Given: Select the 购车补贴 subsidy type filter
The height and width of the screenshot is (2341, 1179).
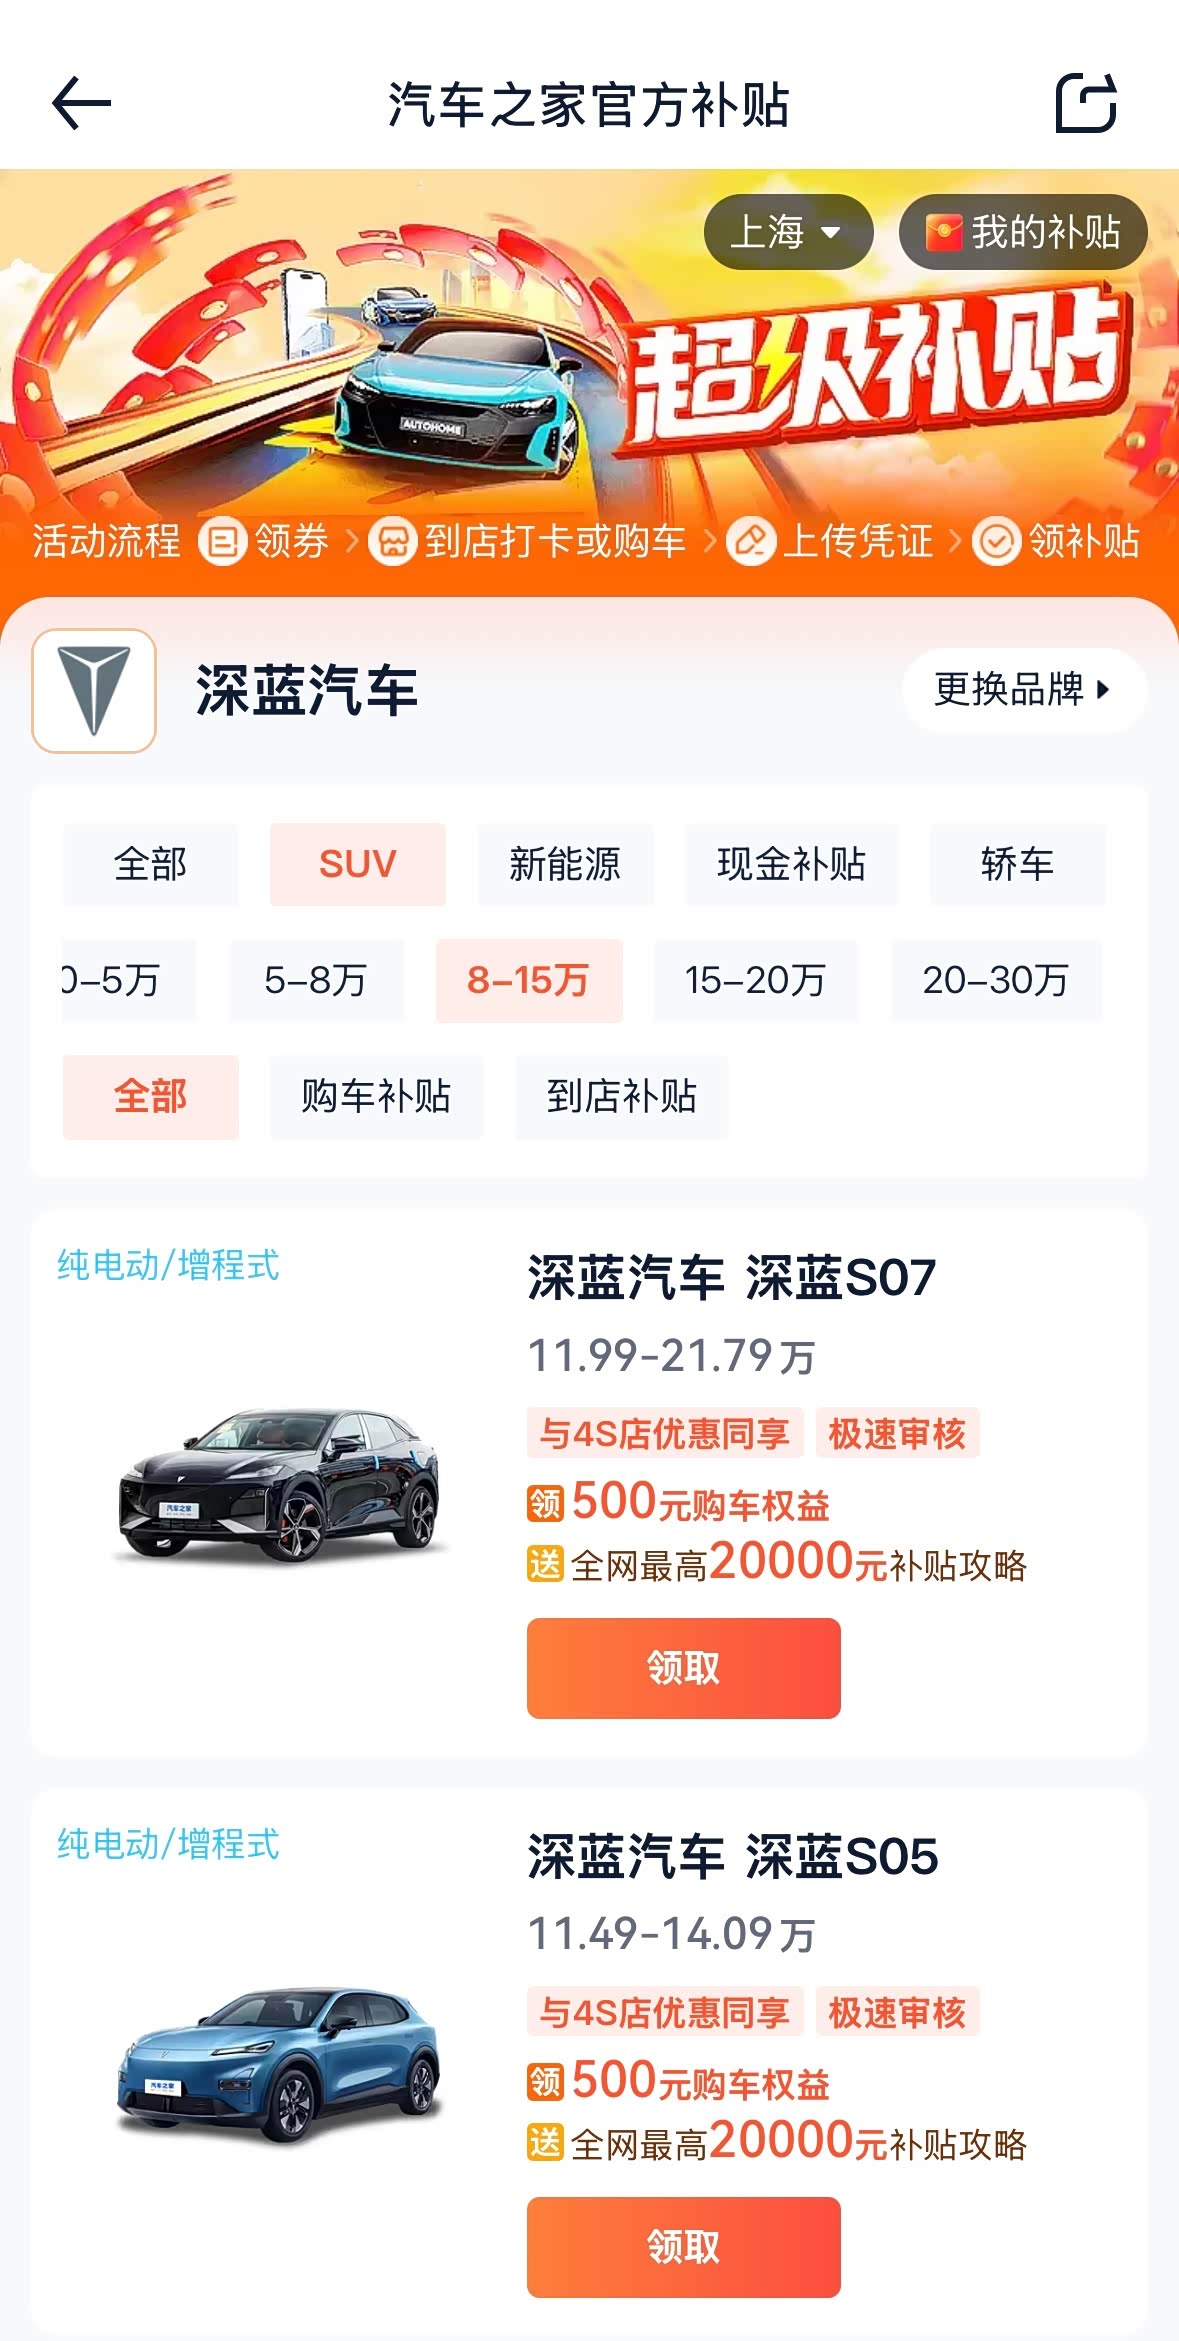Looking at the screenshot, I should [376, 1097].
